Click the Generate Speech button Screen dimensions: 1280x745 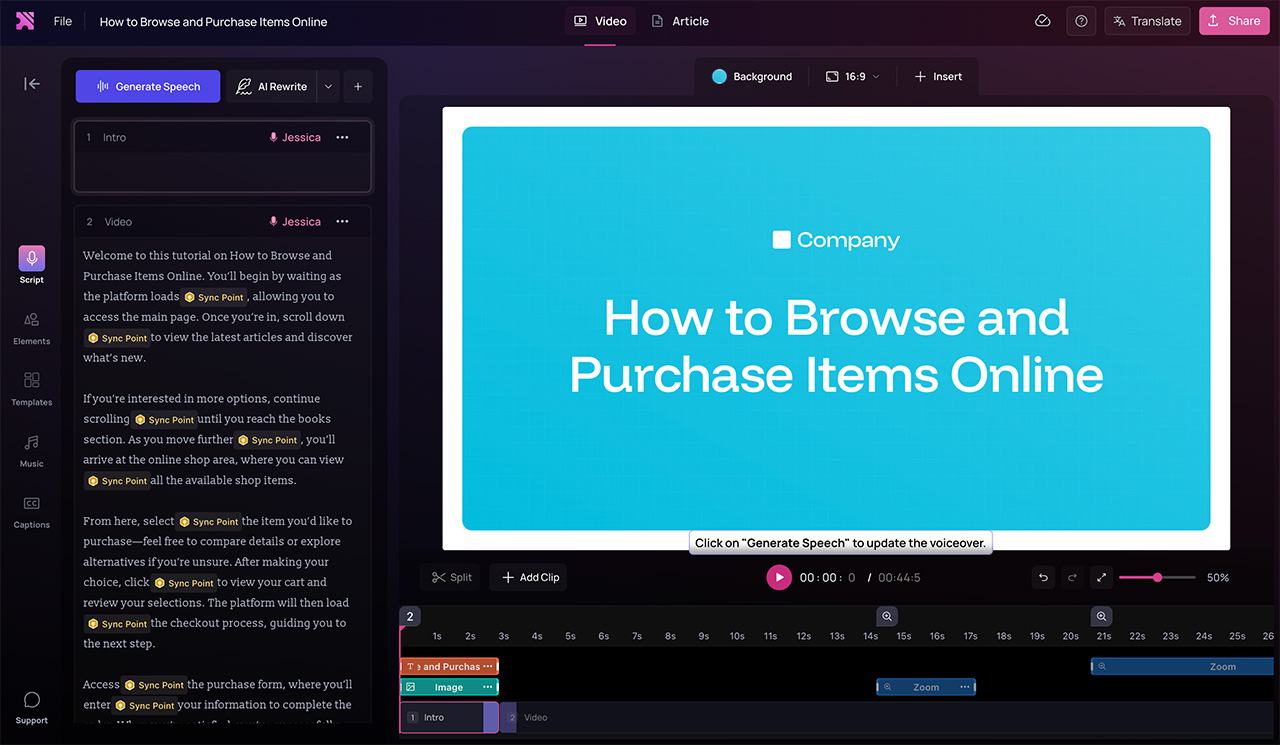148,87
